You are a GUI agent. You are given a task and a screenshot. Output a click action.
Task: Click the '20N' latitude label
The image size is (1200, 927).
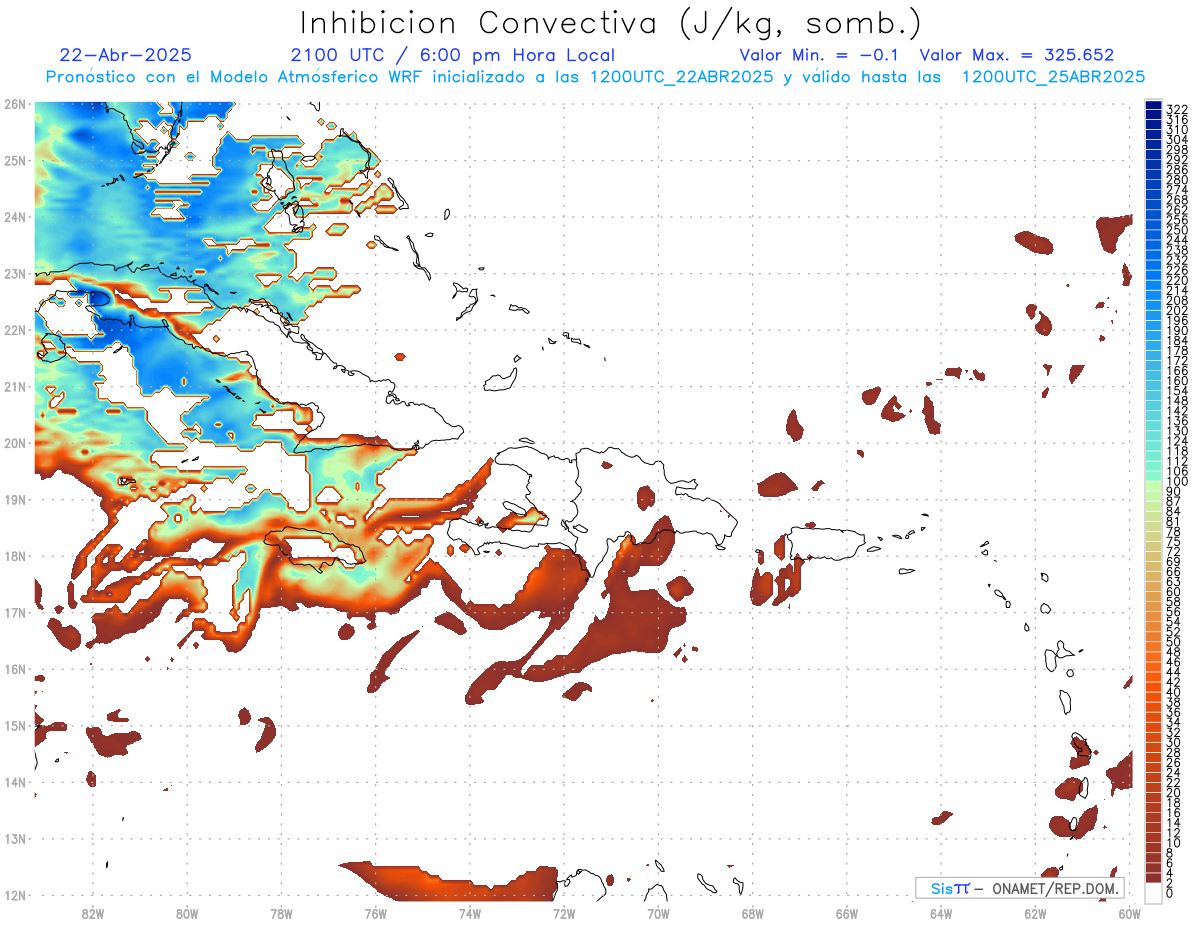(x=15, y=443)
